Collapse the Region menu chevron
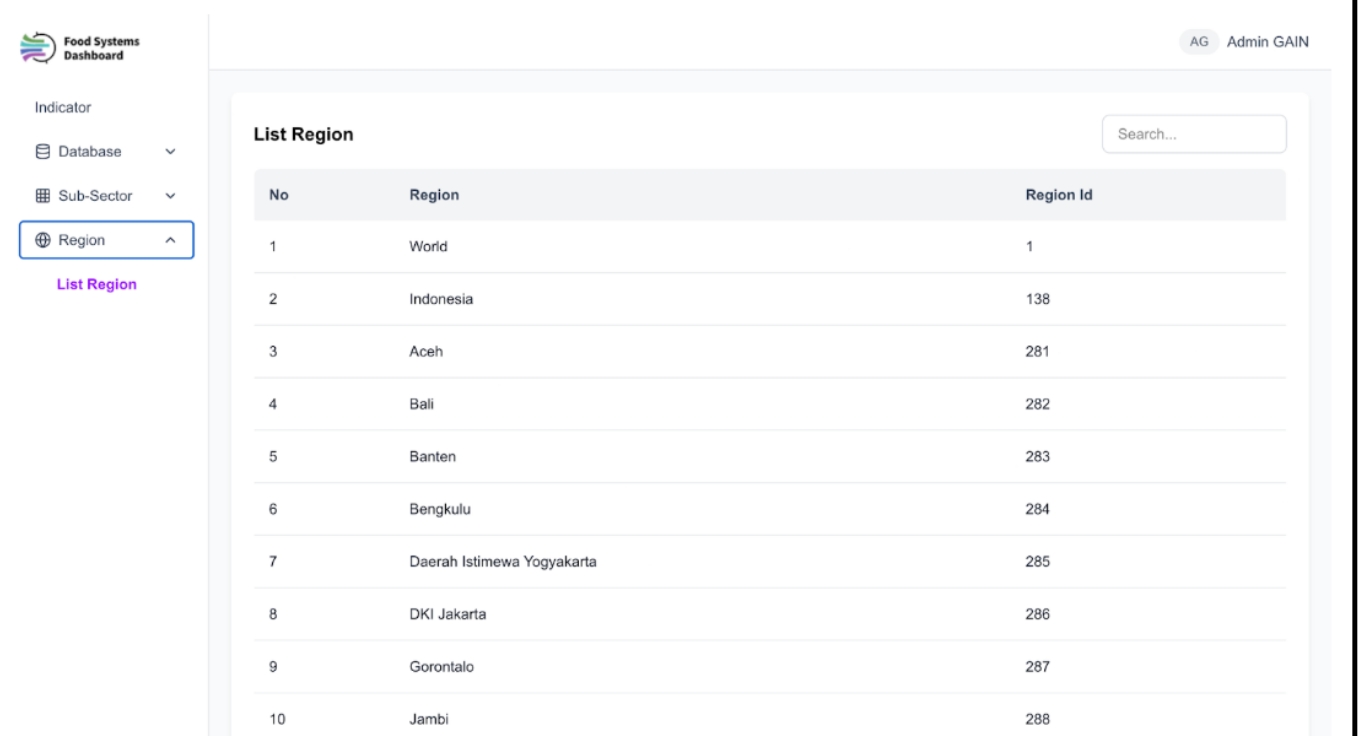The image size is (1362, 736). (170, 240)
